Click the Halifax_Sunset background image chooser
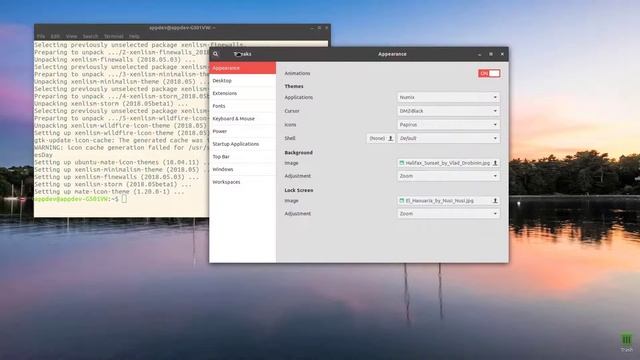This screenshot has width=640, height=360. click(448, 163)
